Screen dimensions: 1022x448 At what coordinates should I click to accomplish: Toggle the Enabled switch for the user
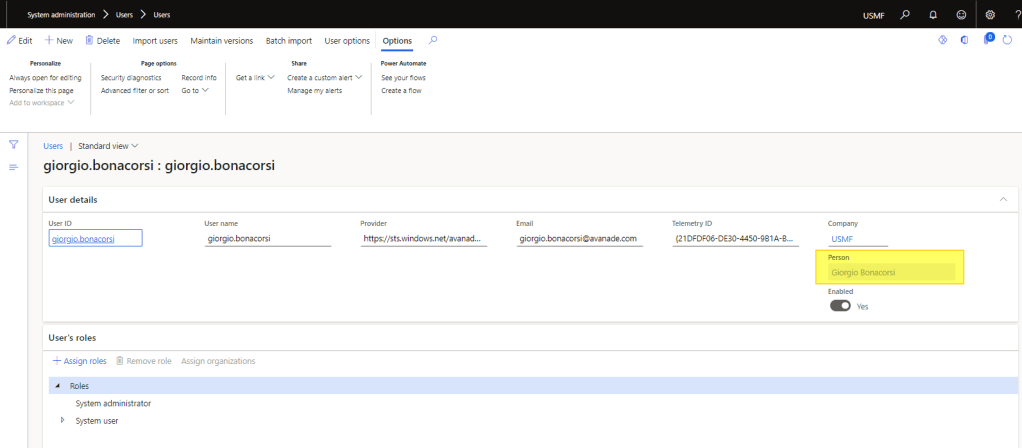[x=840, y=306]
